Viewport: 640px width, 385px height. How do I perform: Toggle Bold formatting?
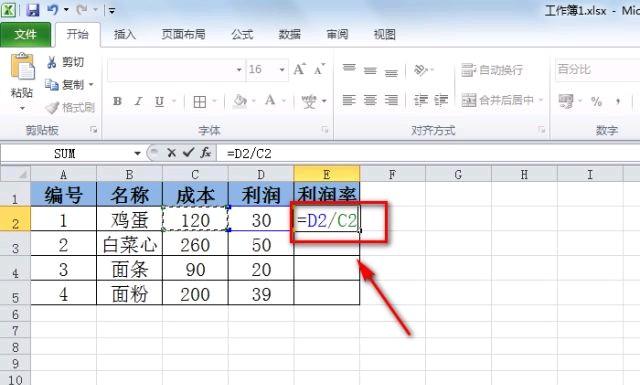coord(117,101)
